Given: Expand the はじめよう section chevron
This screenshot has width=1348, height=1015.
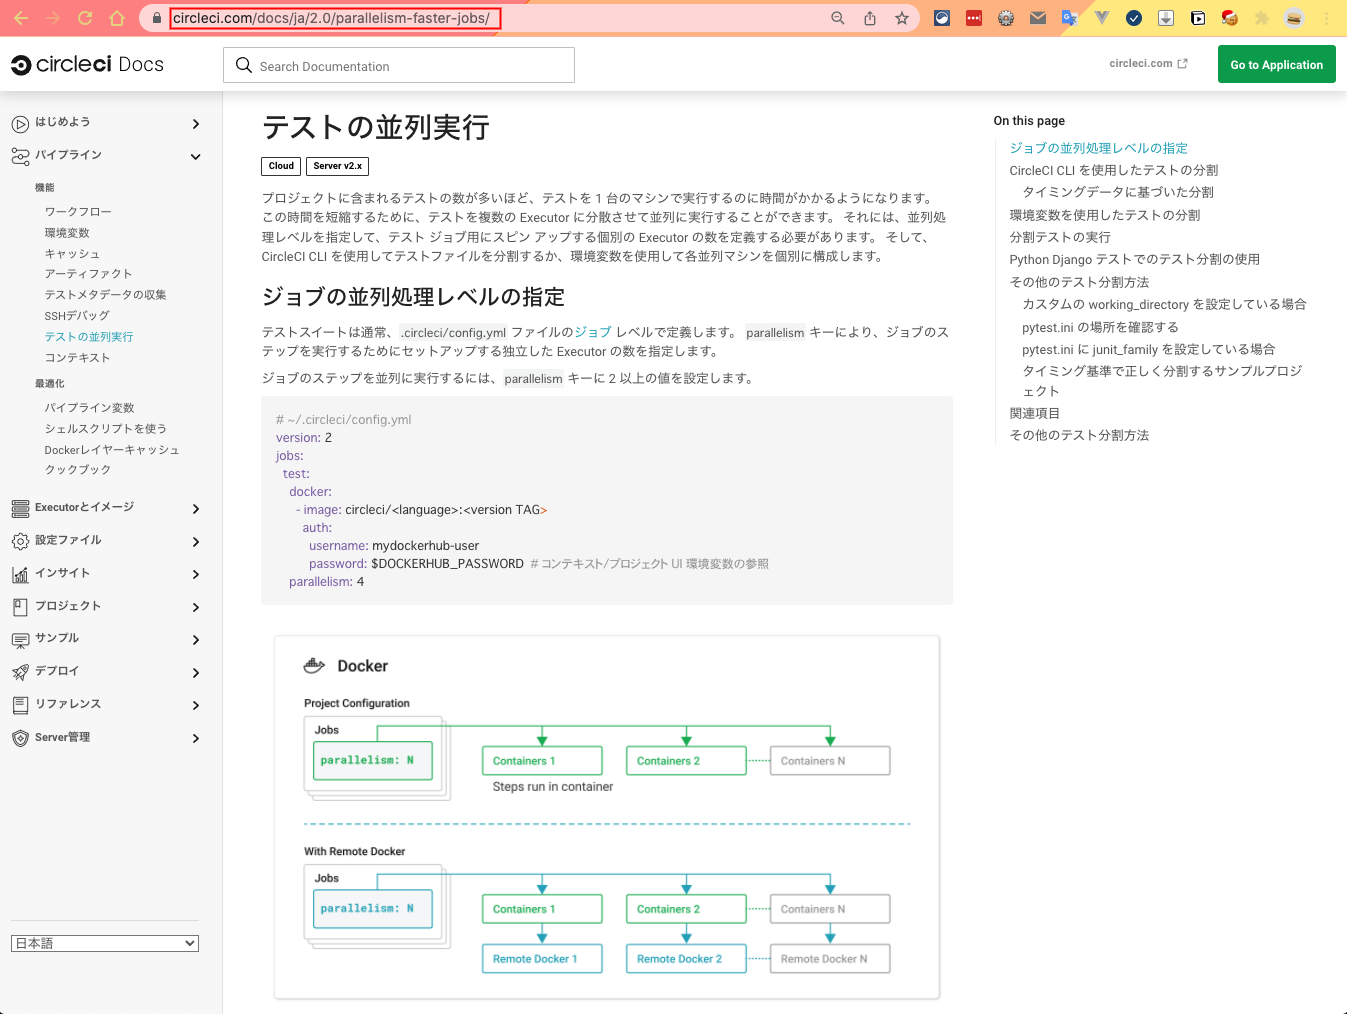Looking at the screenshot, I should (x=196, y=124).
